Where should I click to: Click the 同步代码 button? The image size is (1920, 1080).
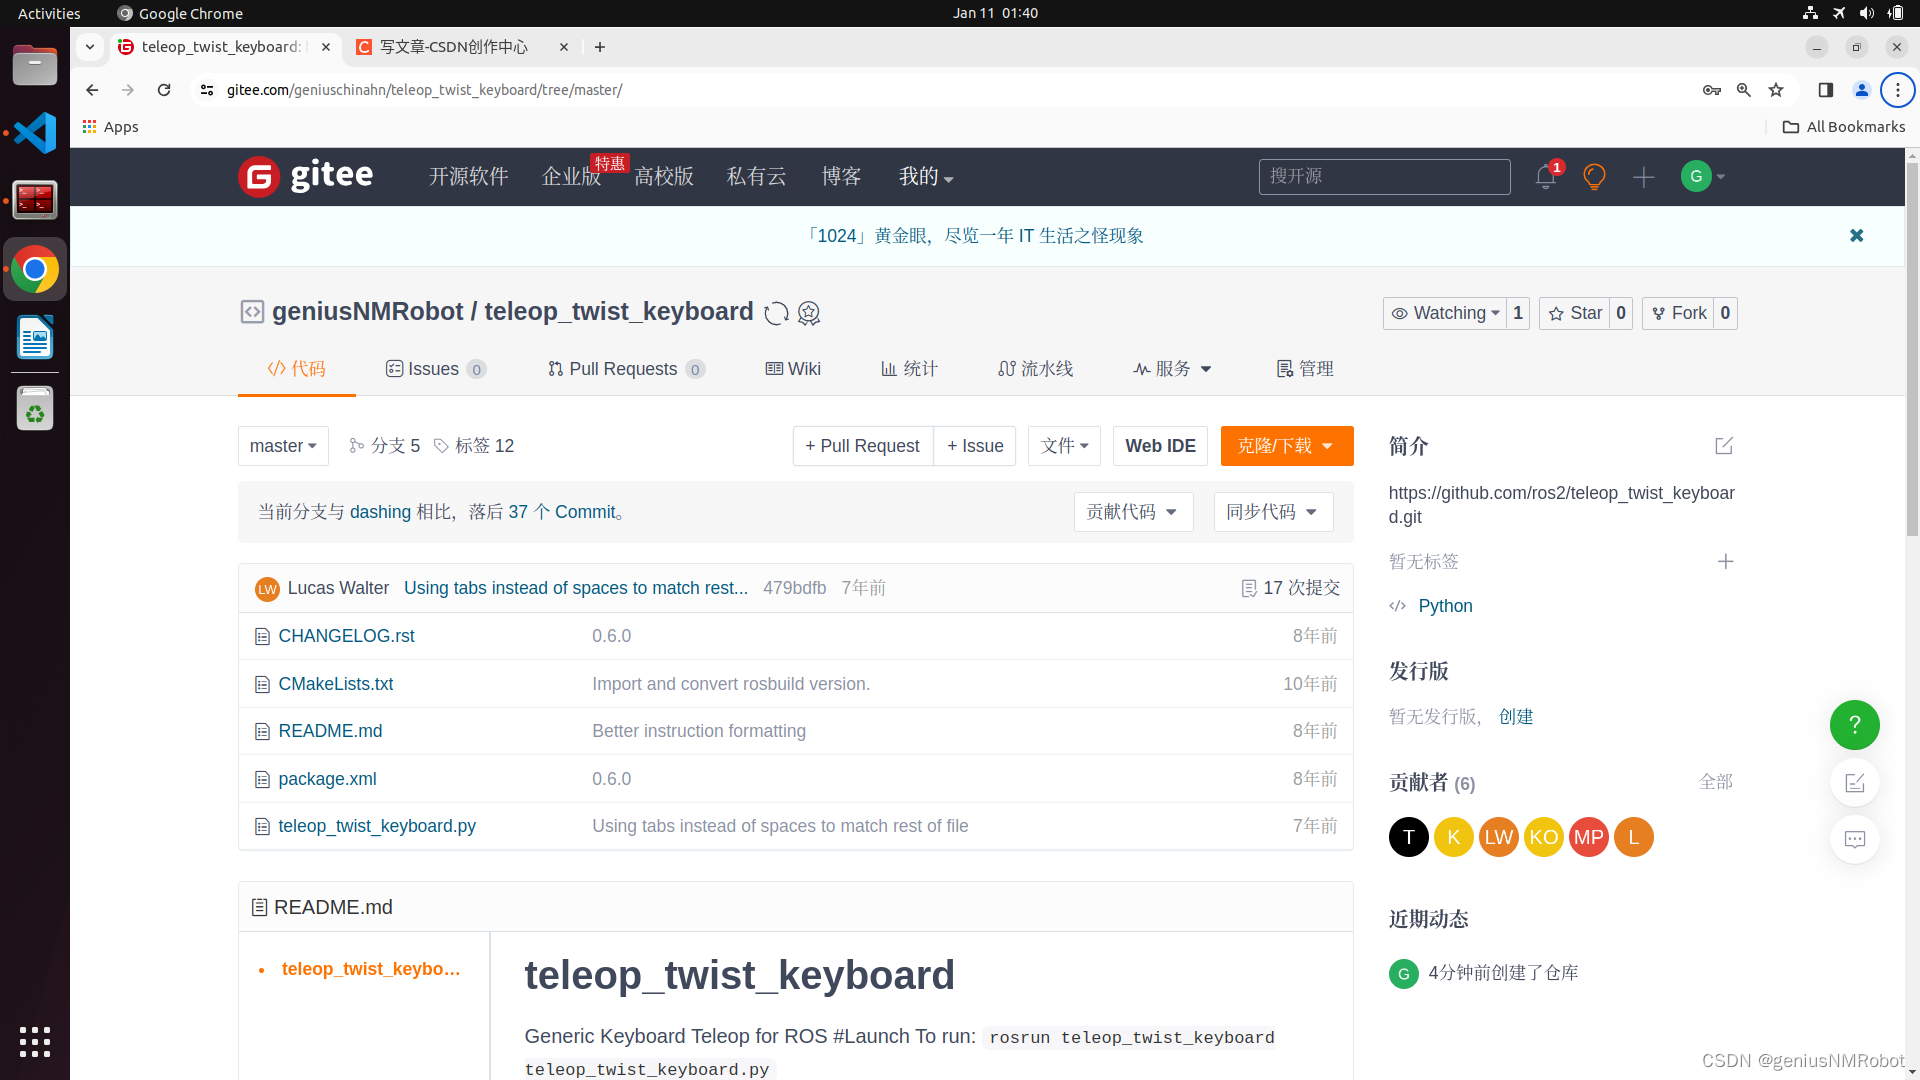[x=1271, y=512]
